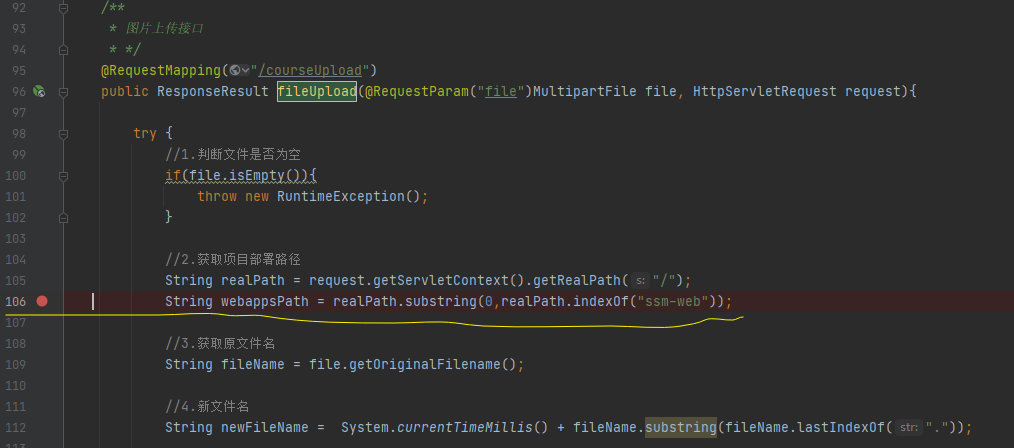Viewport: 1014px width, 448px height.
Task: Click the comment "//2.获取项目部署路径"
Action: tap(233, 260)
